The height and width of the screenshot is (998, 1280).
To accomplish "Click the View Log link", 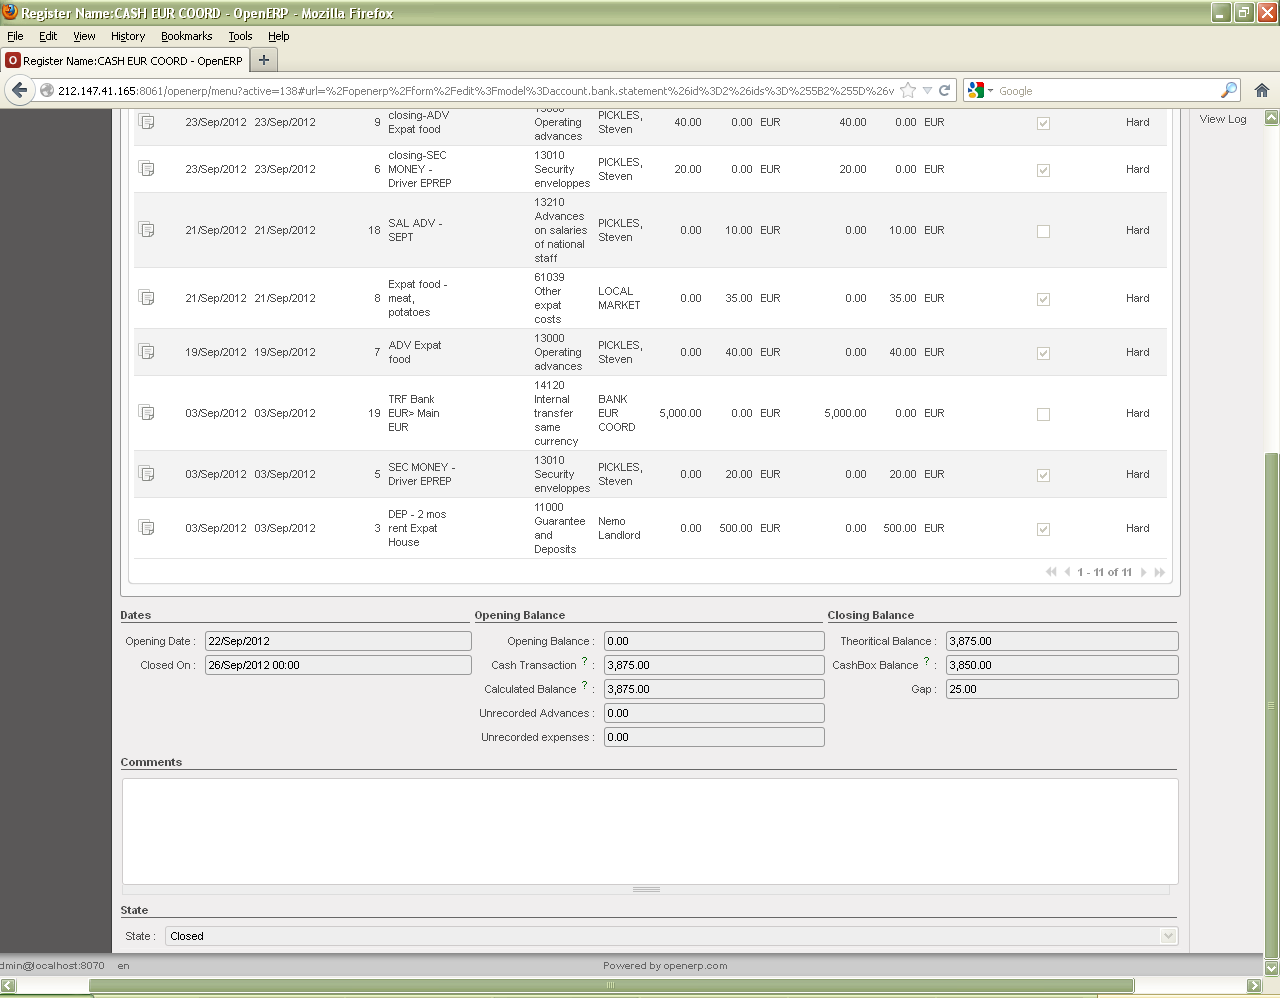I will (x=1223, y=119).
